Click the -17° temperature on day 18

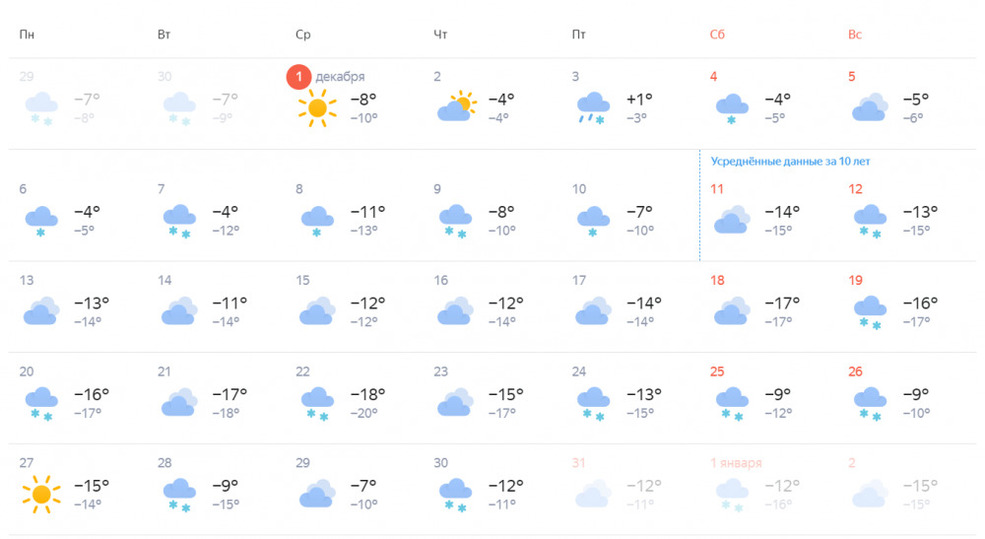coord(782,303)
